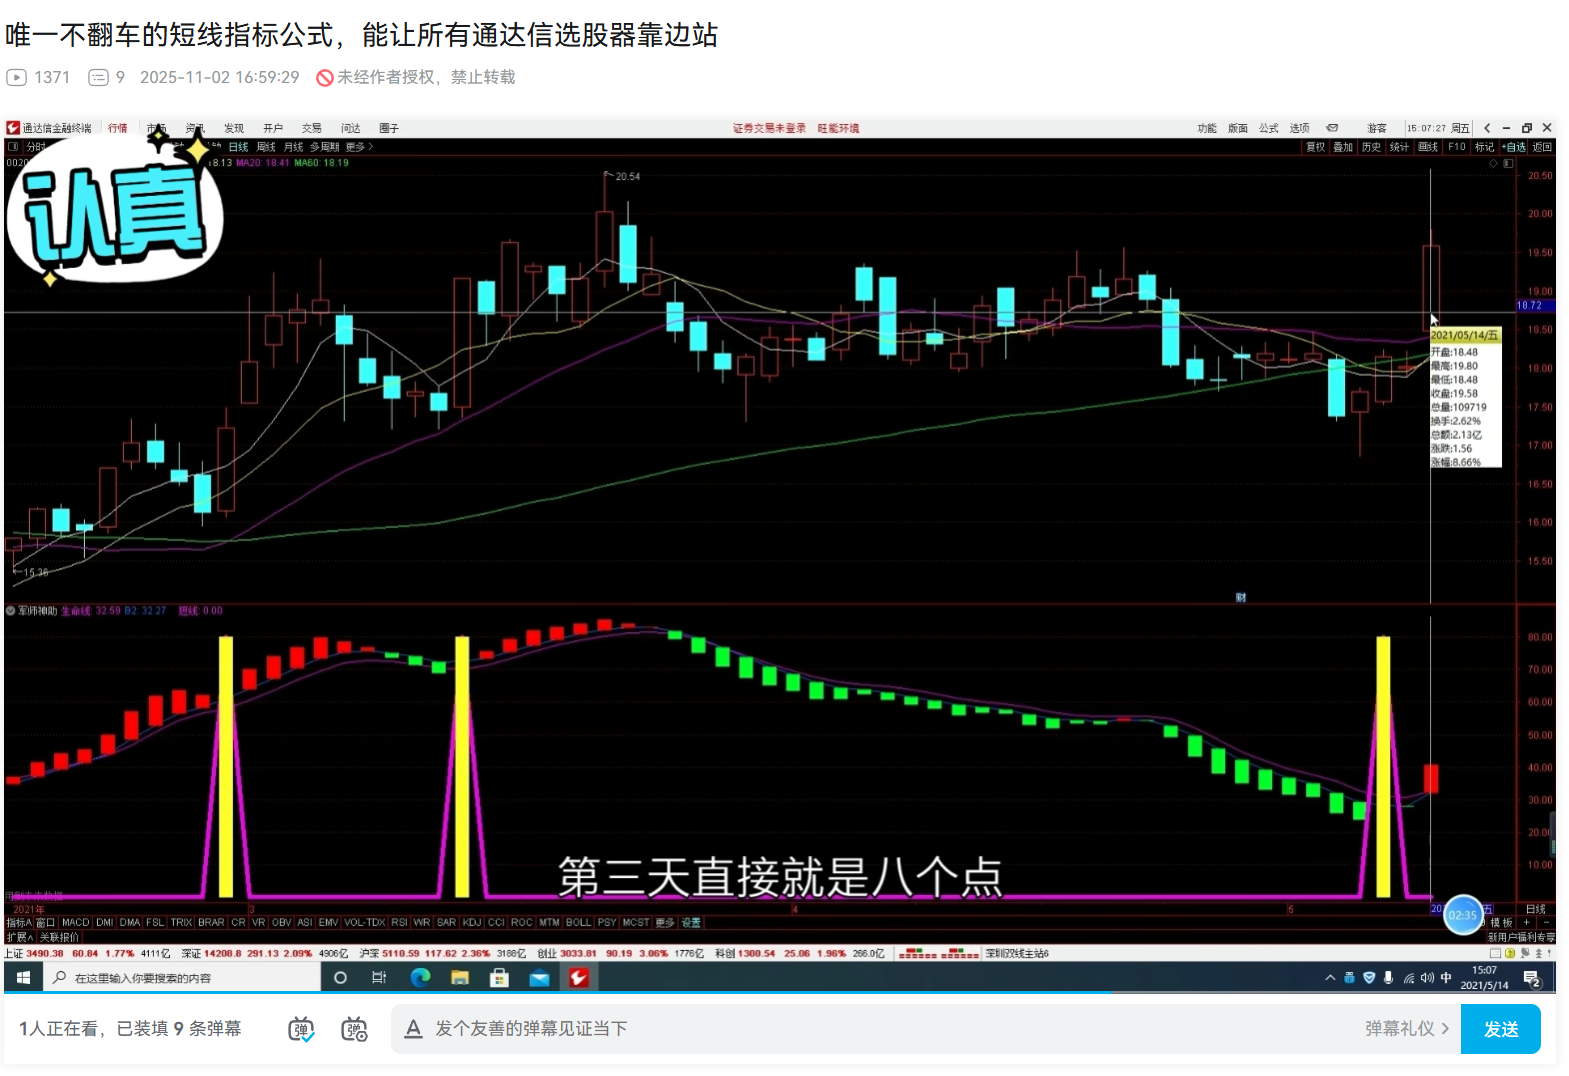The width and height of the screenshot is (1569, 1076).
Task: Open Microsoft Edge from taskbar
Action: tap(420, 978)
